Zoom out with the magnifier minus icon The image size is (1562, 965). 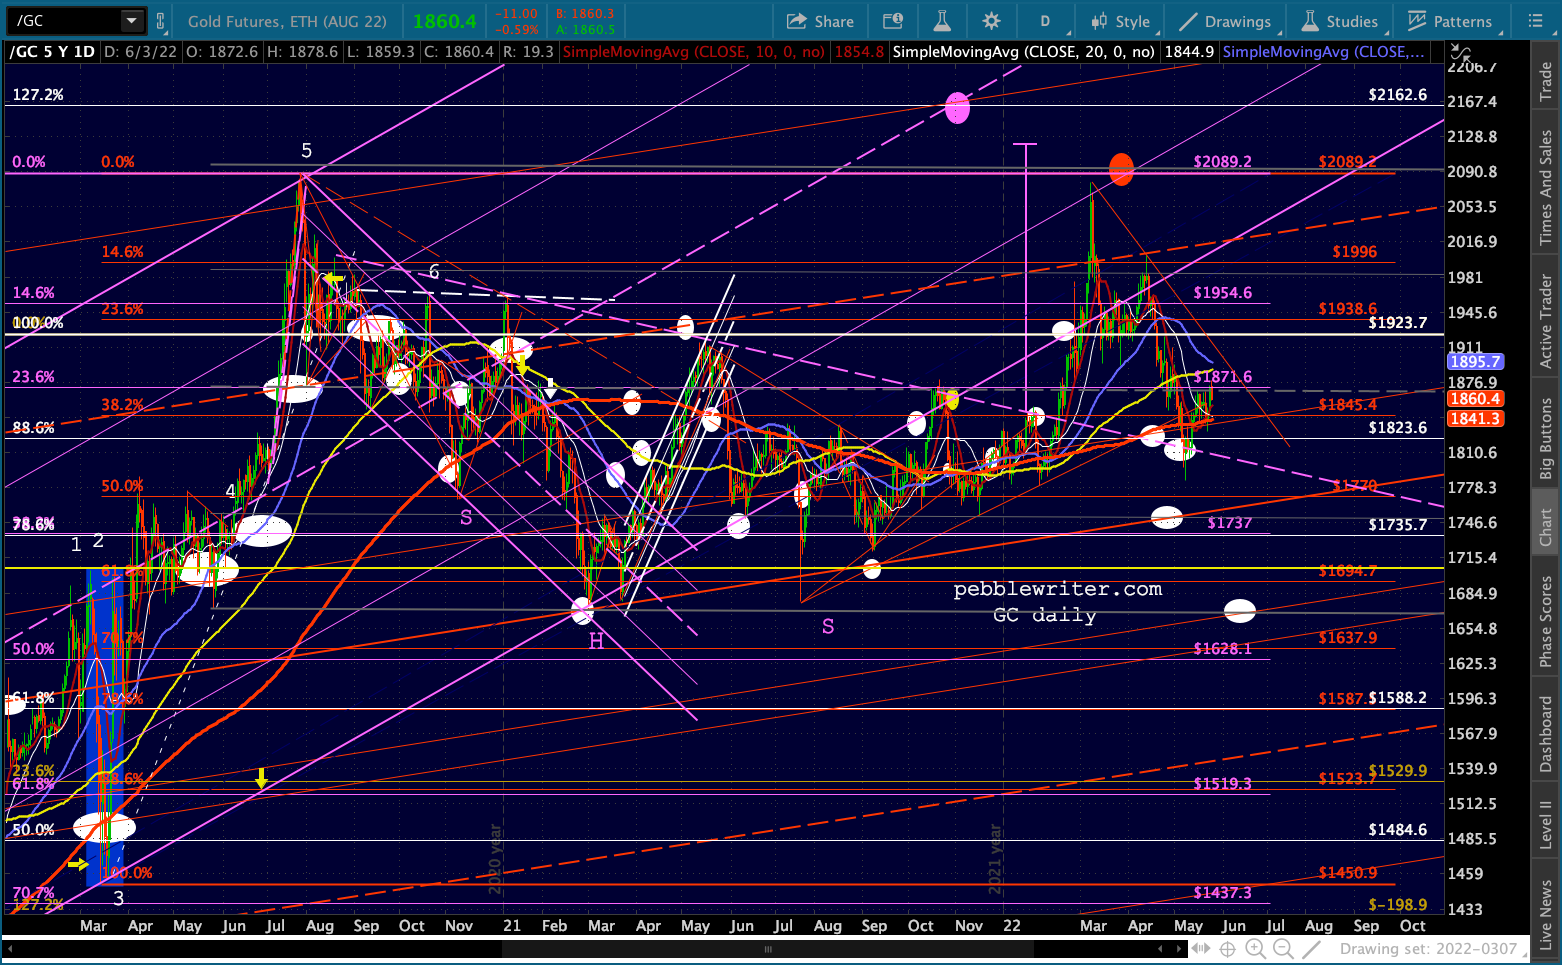(x=1283, y=949)
